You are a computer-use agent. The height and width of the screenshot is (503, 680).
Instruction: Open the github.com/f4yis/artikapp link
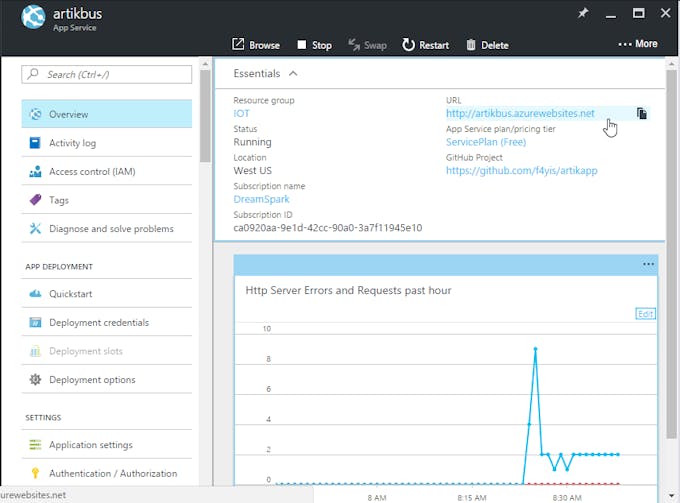point(521,170)
